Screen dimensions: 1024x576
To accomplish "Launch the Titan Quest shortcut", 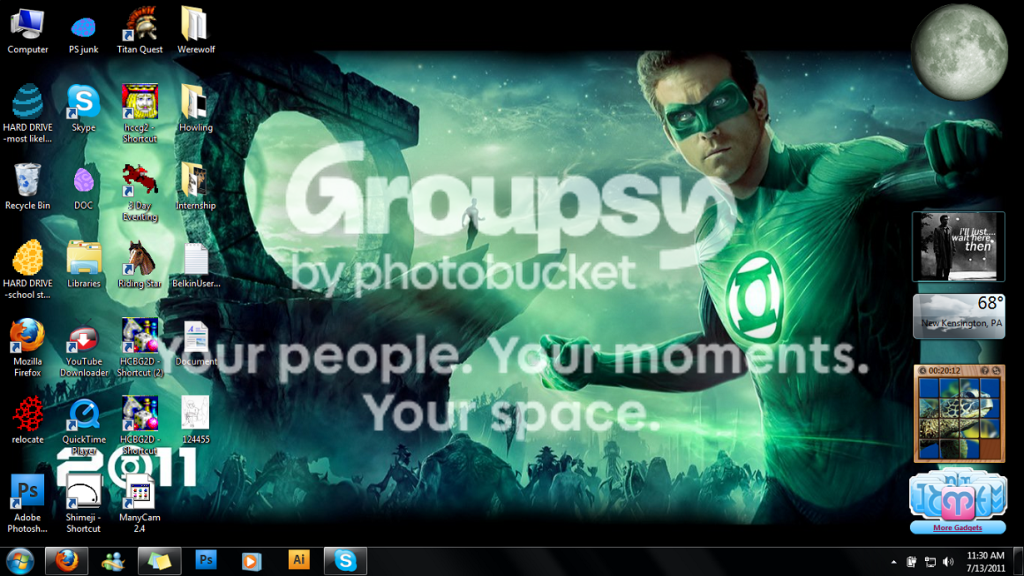I will pyautogui.click(x=140, y=31).
